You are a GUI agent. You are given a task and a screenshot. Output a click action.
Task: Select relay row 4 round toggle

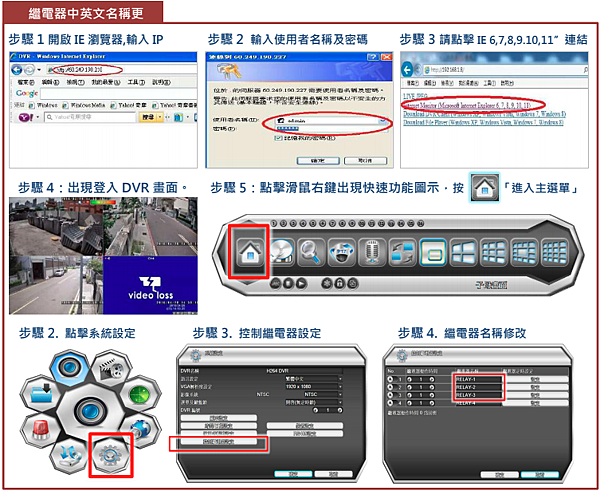pyautogui.click(x=390, y=403)
